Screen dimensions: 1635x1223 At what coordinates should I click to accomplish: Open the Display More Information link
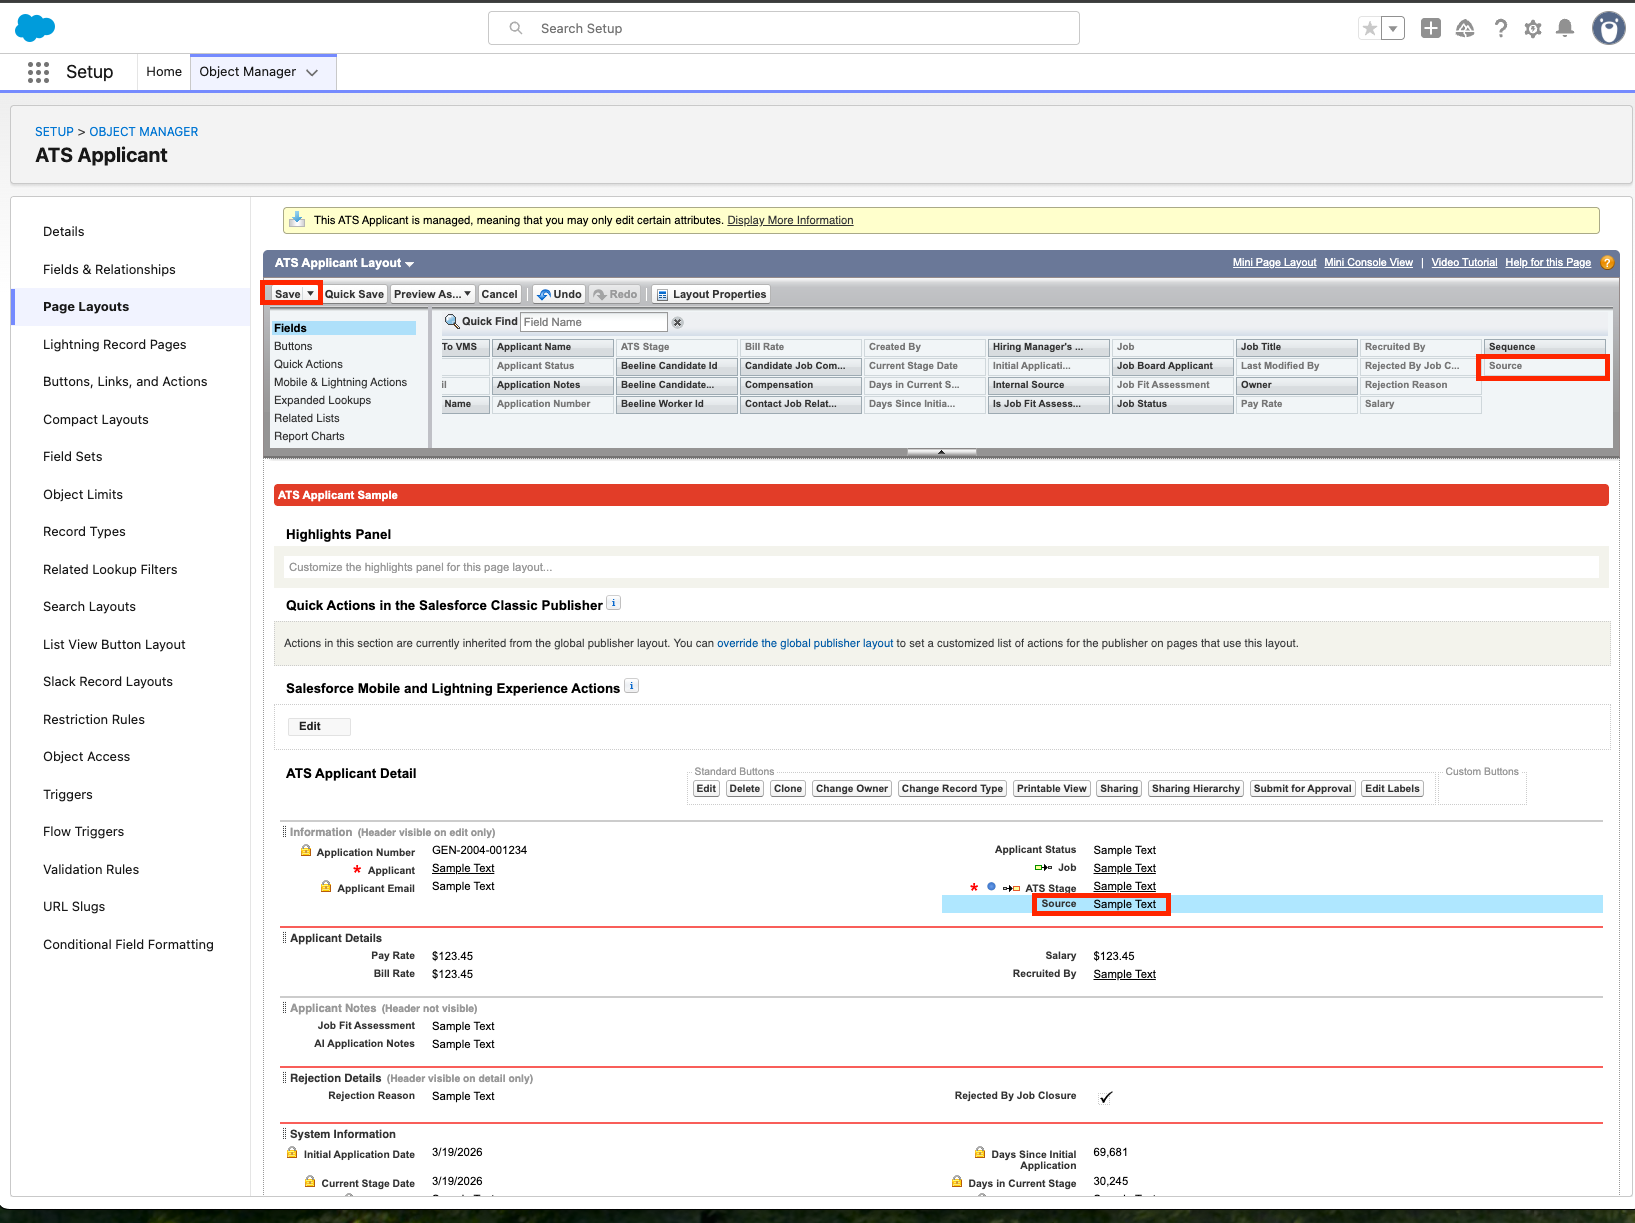(790, 220)
